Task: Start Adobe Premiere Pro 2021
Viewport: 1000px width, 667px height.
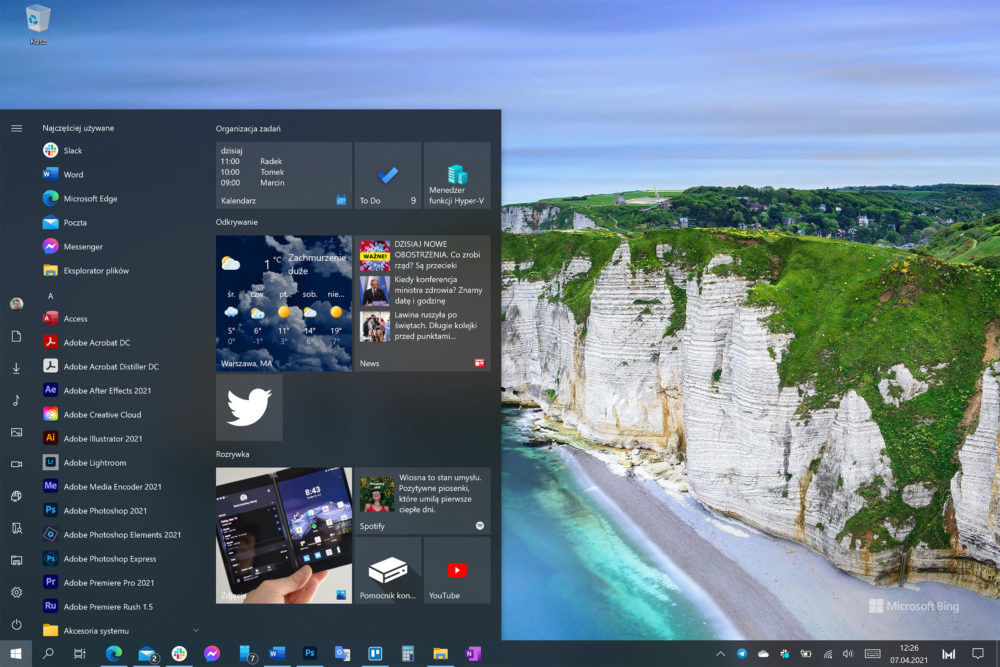Action: pyautogui.click(x=108, y=583)
